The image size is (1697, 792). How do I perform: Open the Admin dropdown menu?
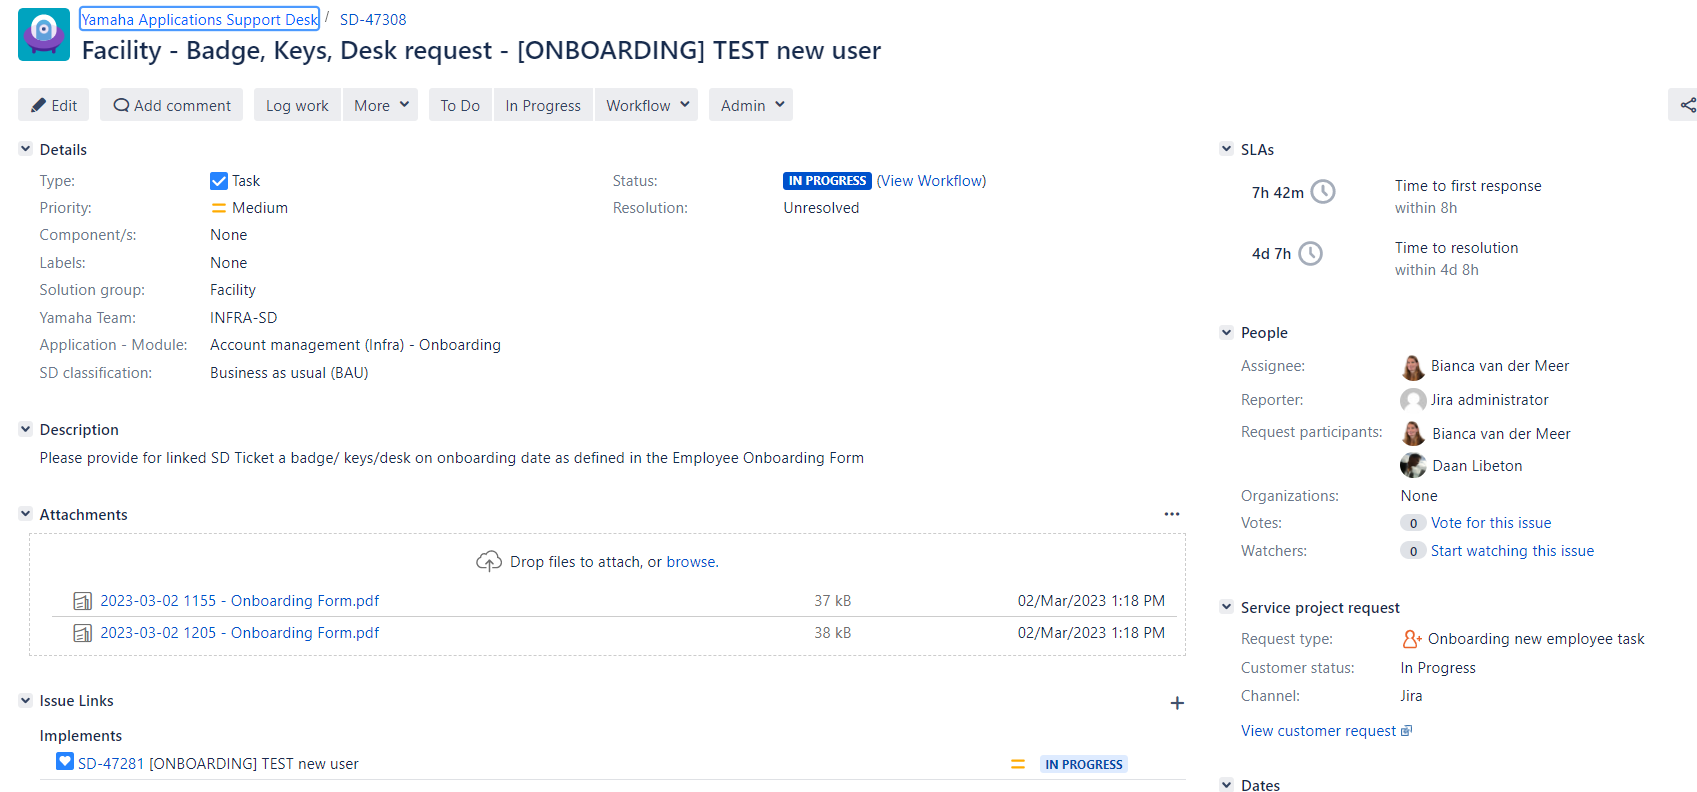(751, 105)
